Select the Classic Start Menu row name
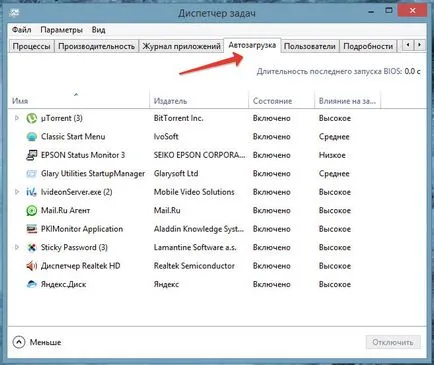Screen dimensions: 434x365 [73, 137]
